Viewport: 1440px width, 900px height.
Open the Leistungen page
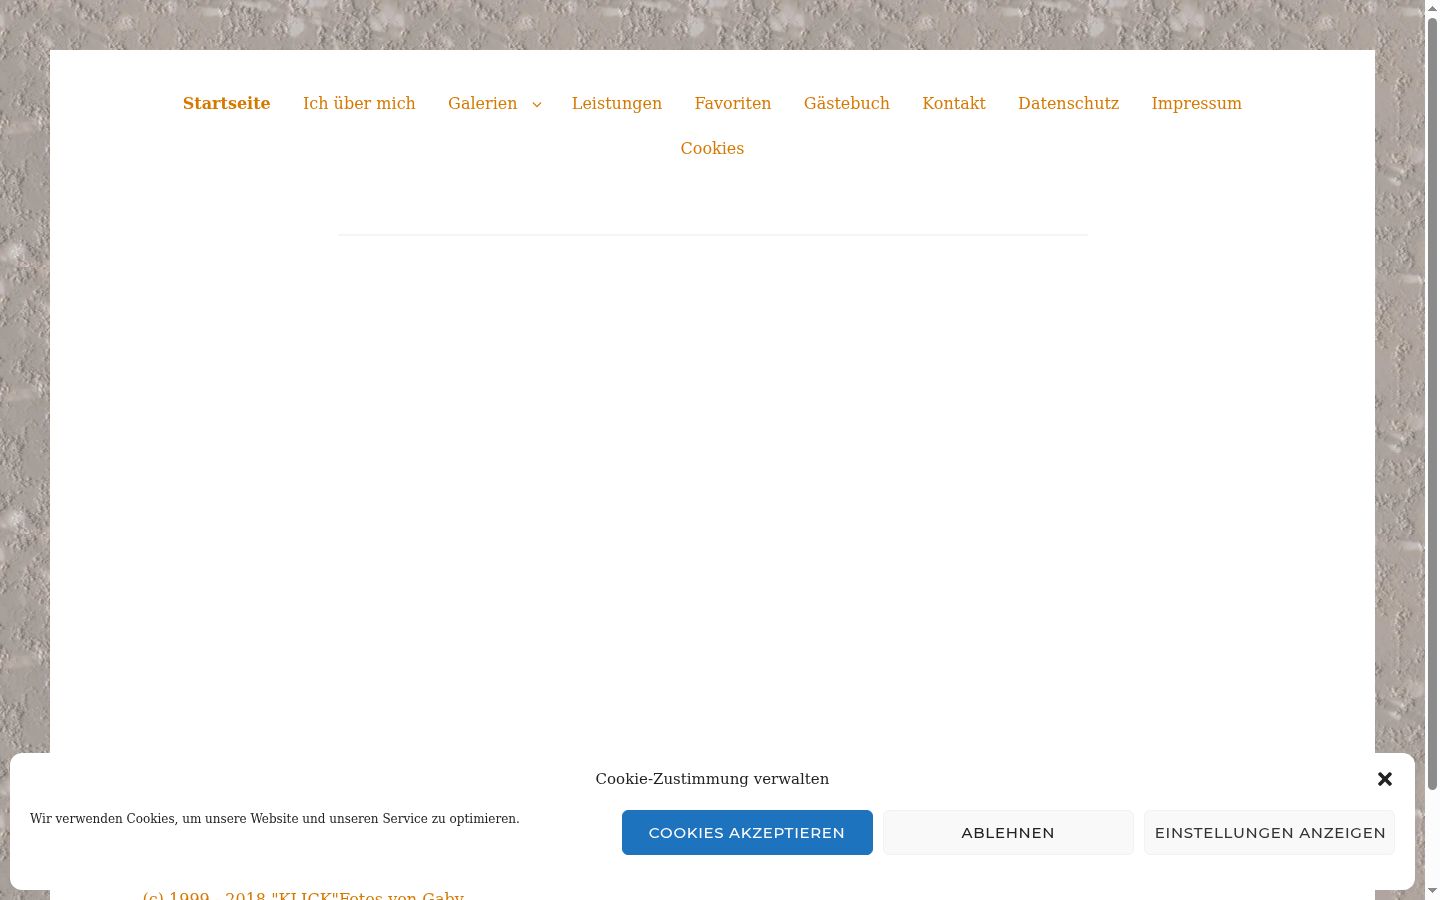tap(617, 103)
